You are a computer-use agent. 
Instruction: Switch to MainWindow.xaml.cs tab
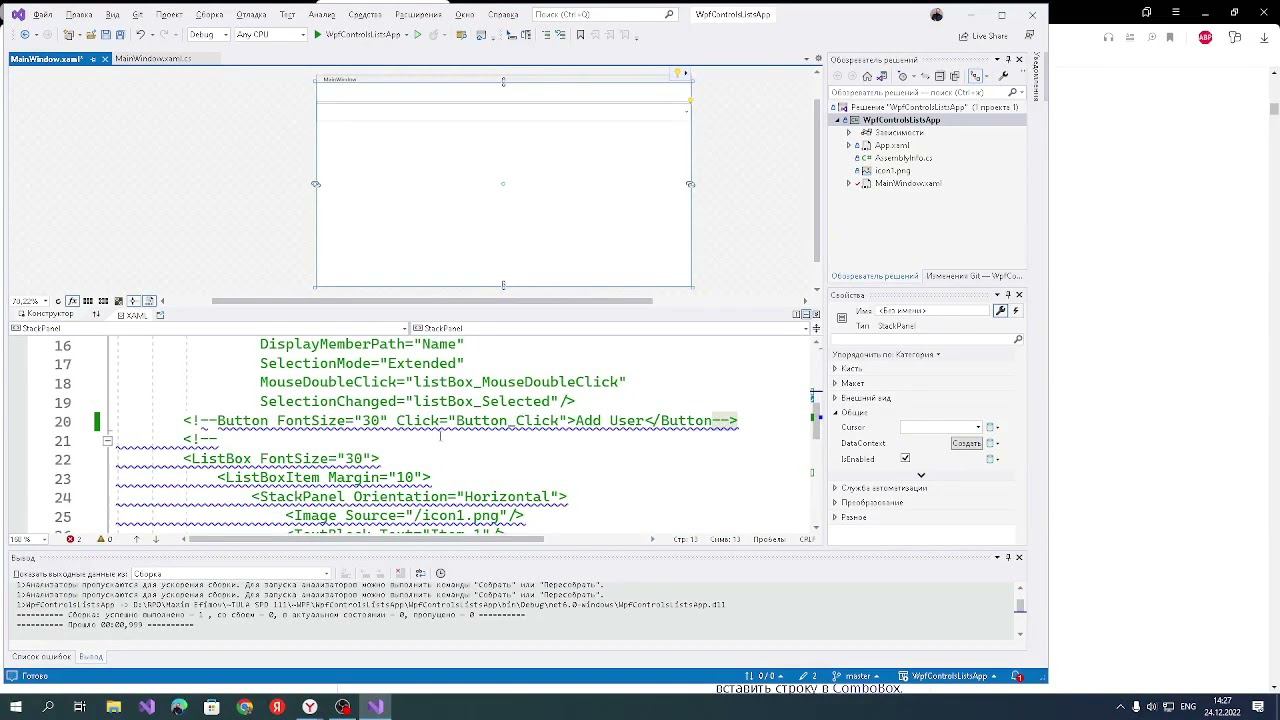click(153, 59)
